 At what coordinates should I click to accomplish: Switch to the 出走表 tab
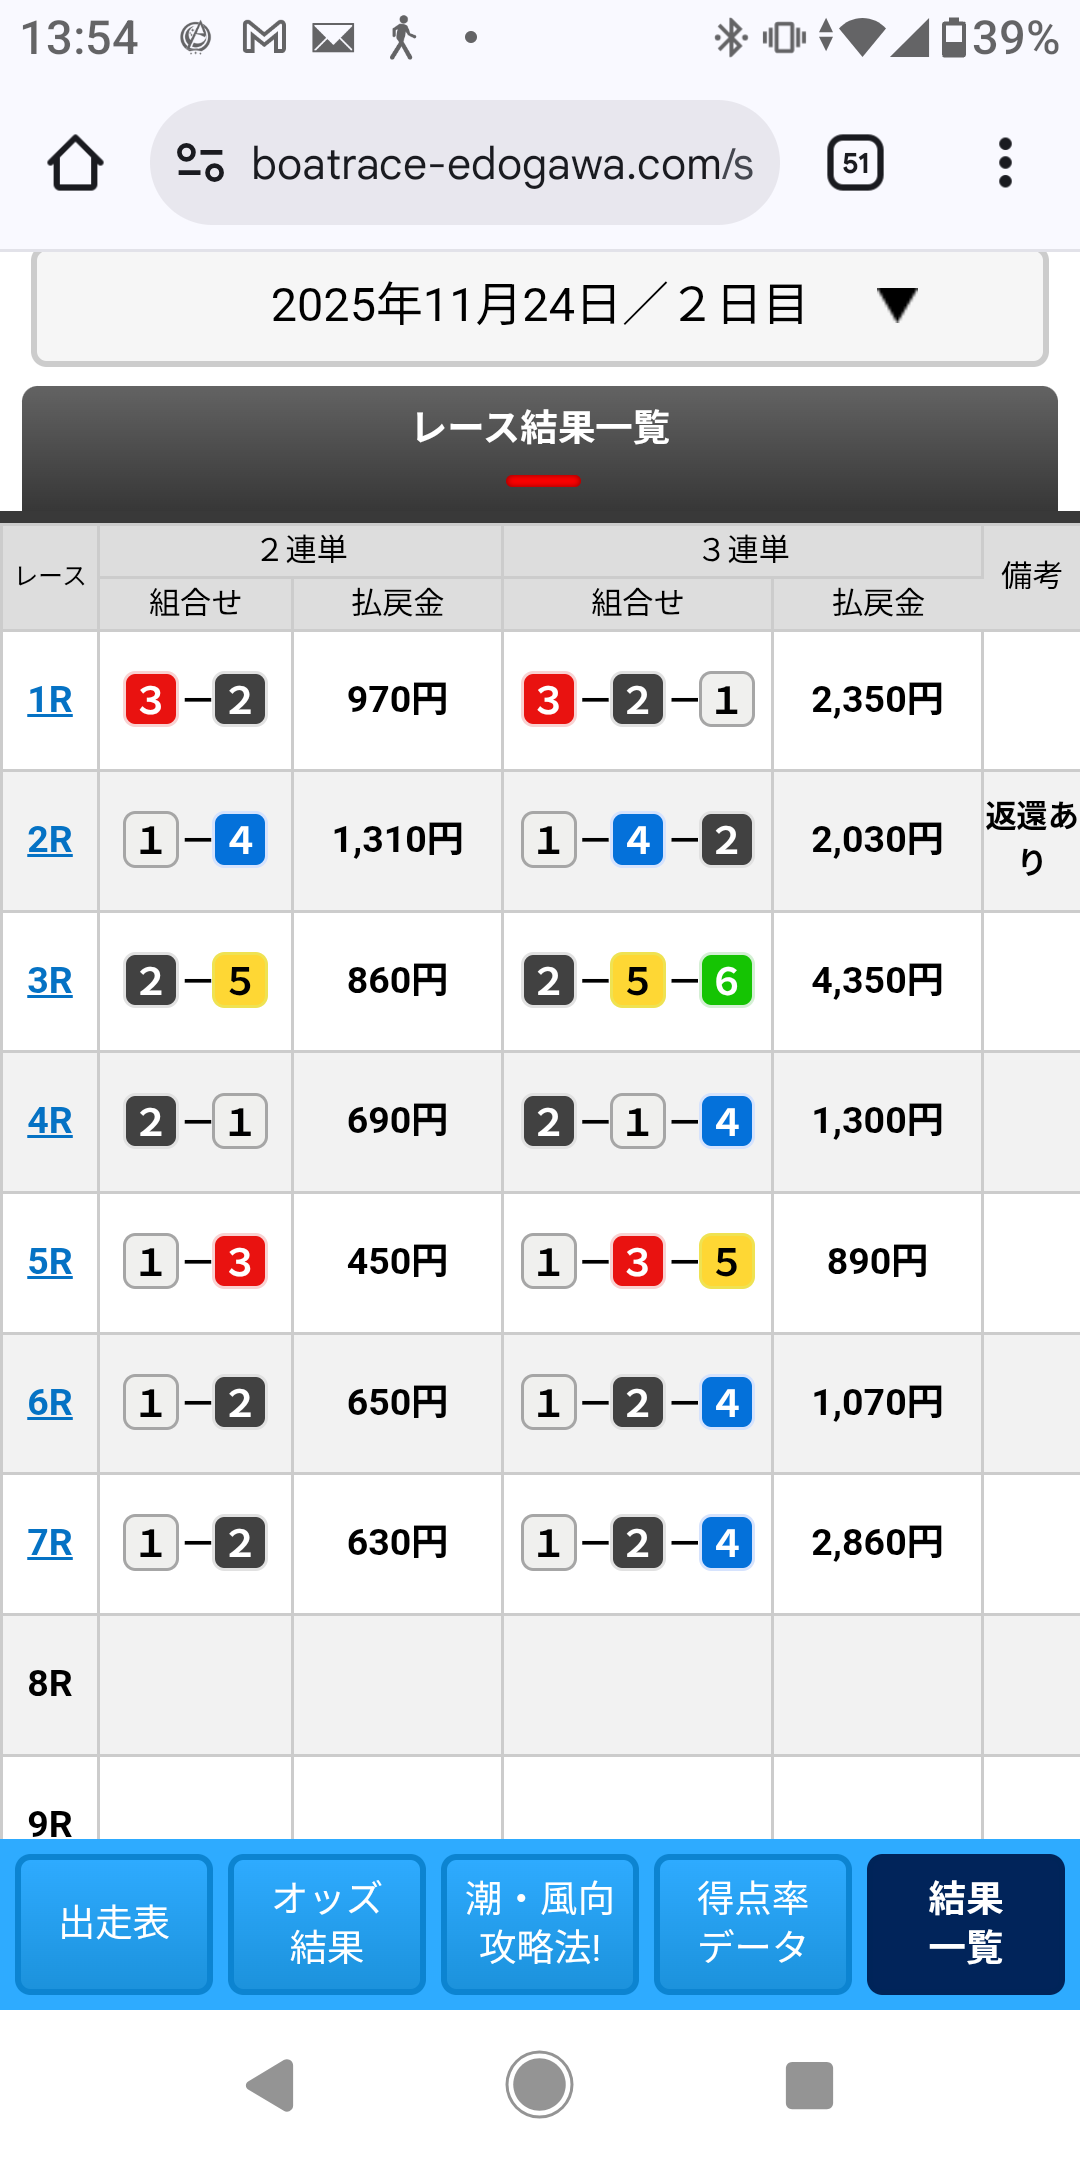[x=114, y=1923]
